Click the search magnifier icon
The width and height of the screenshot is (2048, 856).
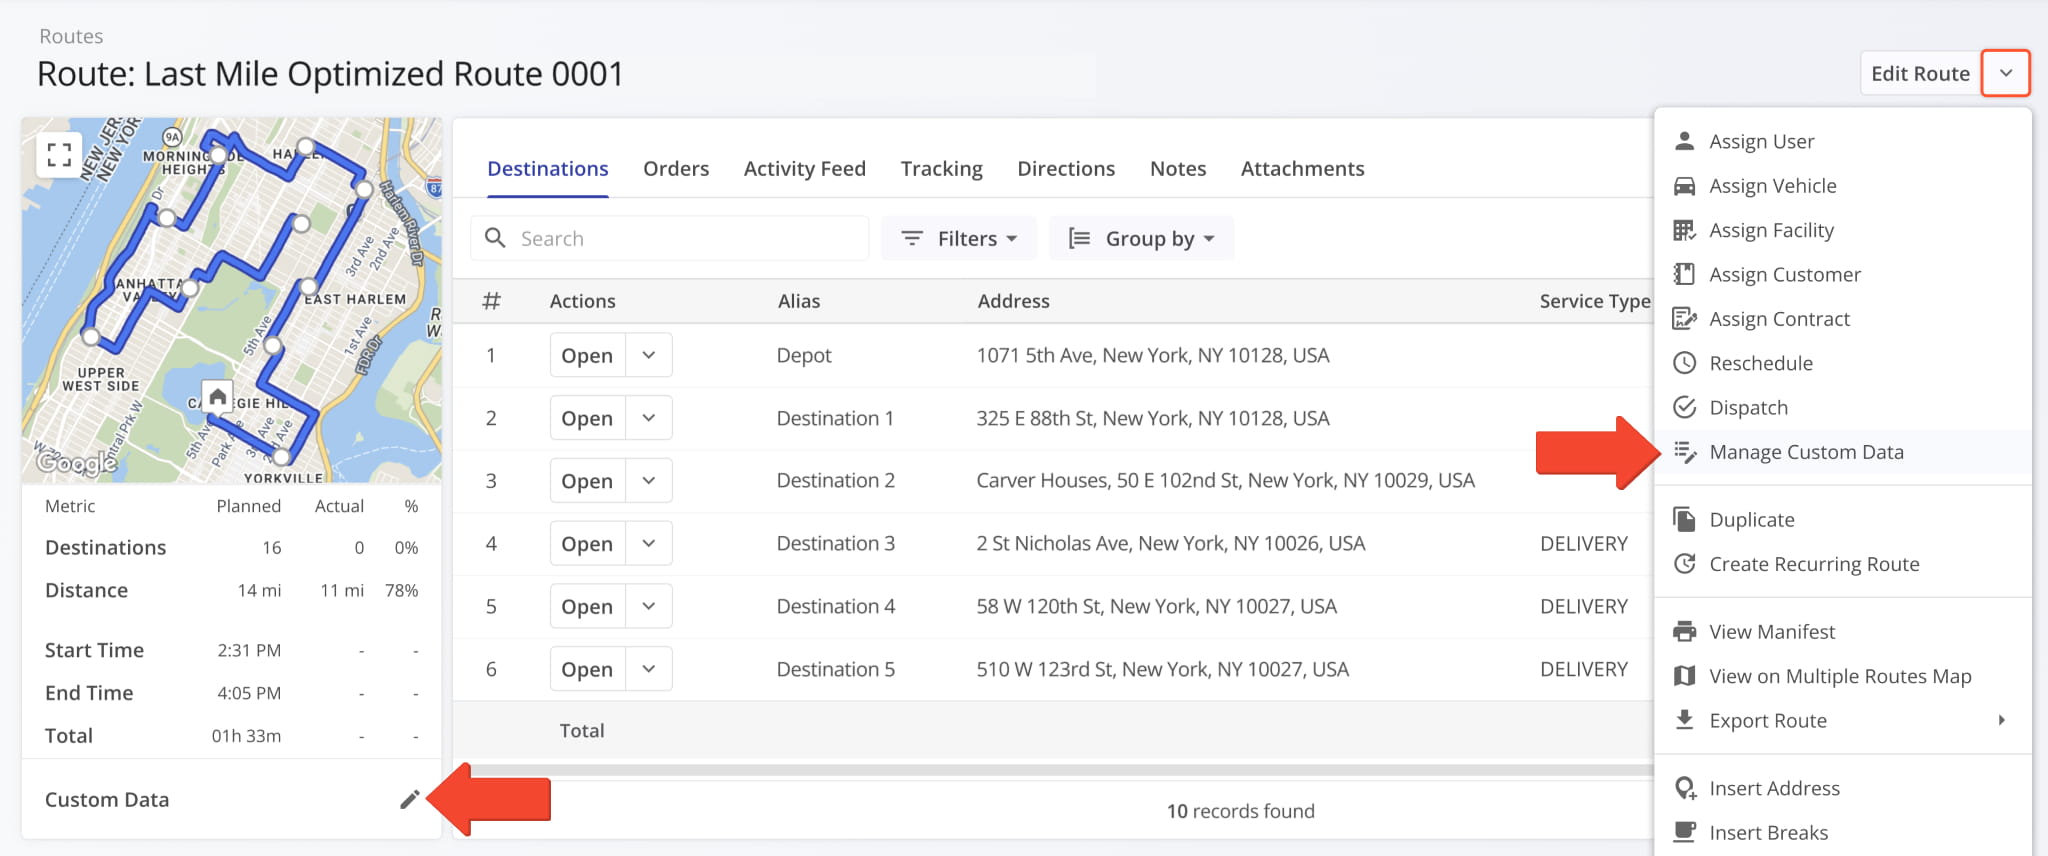point(495,238)
